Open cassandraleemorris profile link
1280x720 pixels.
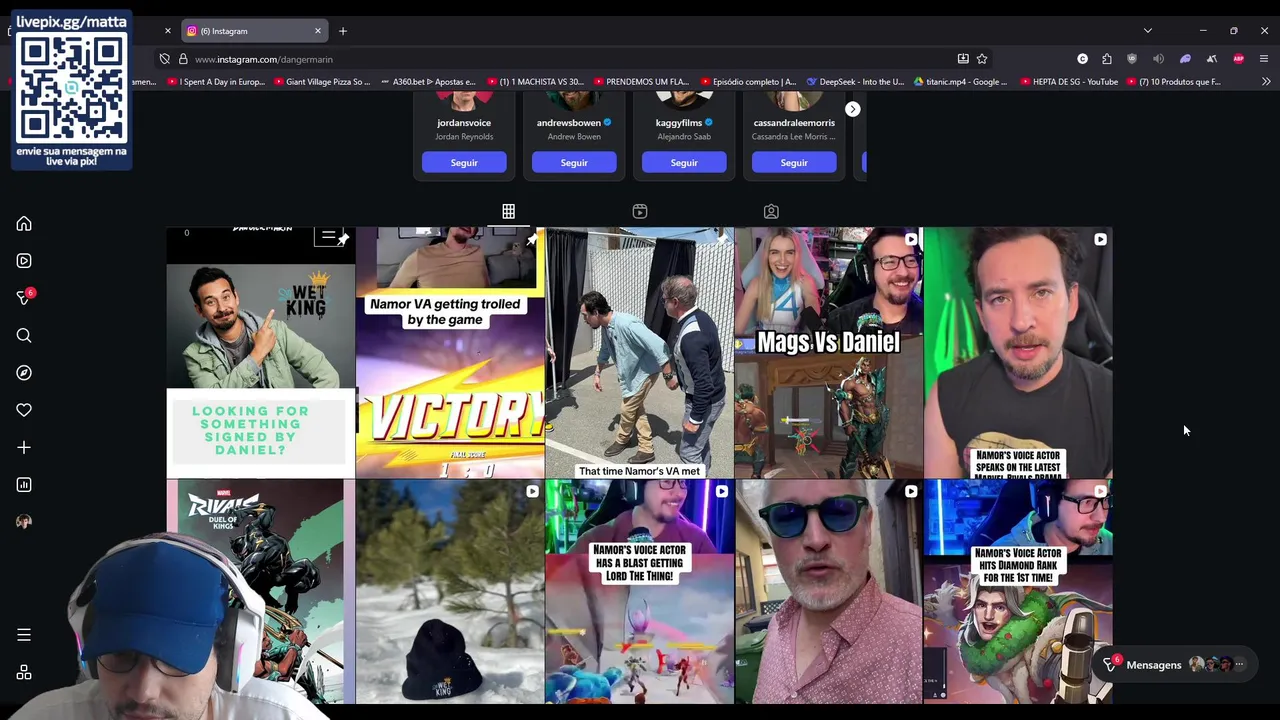pyautogui.click(x=794, y=123)
